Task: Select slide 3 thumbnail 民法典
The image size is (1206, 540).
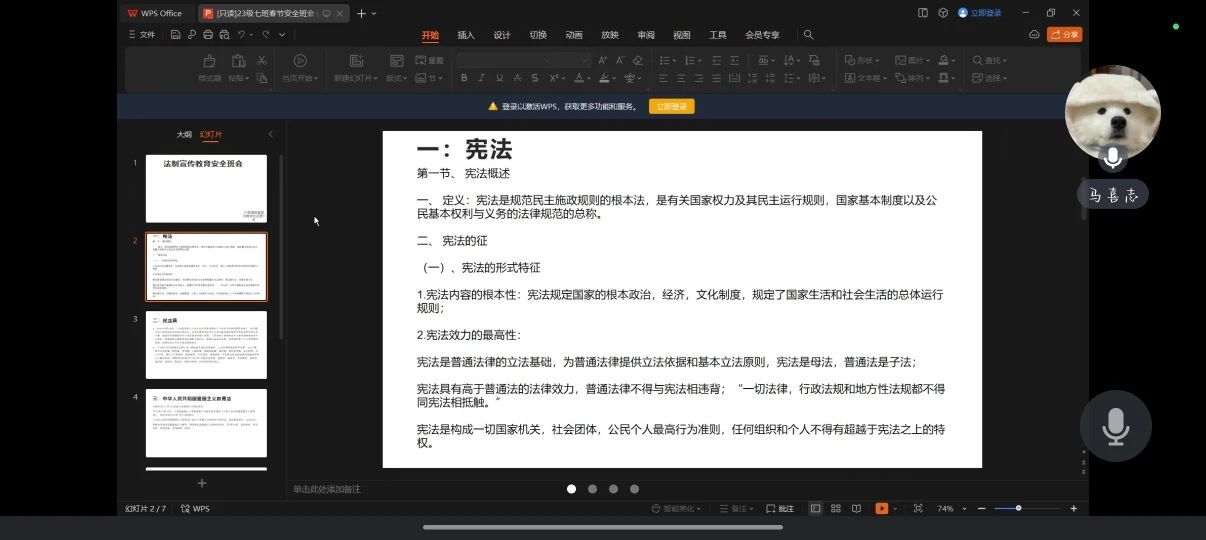Action: pyautogui.click(x=206, y=345)
